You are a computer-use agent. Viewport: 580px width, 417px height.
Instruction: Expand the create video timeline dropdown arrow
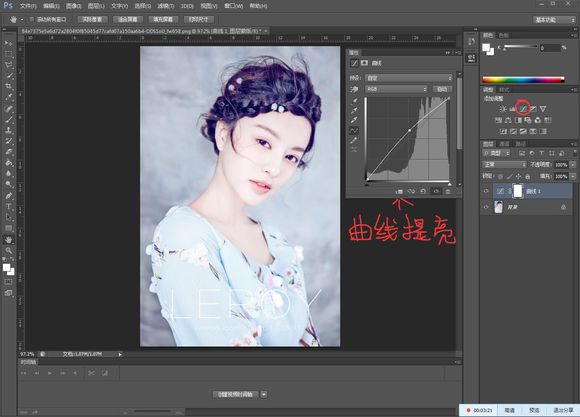[x=264, y=394]
